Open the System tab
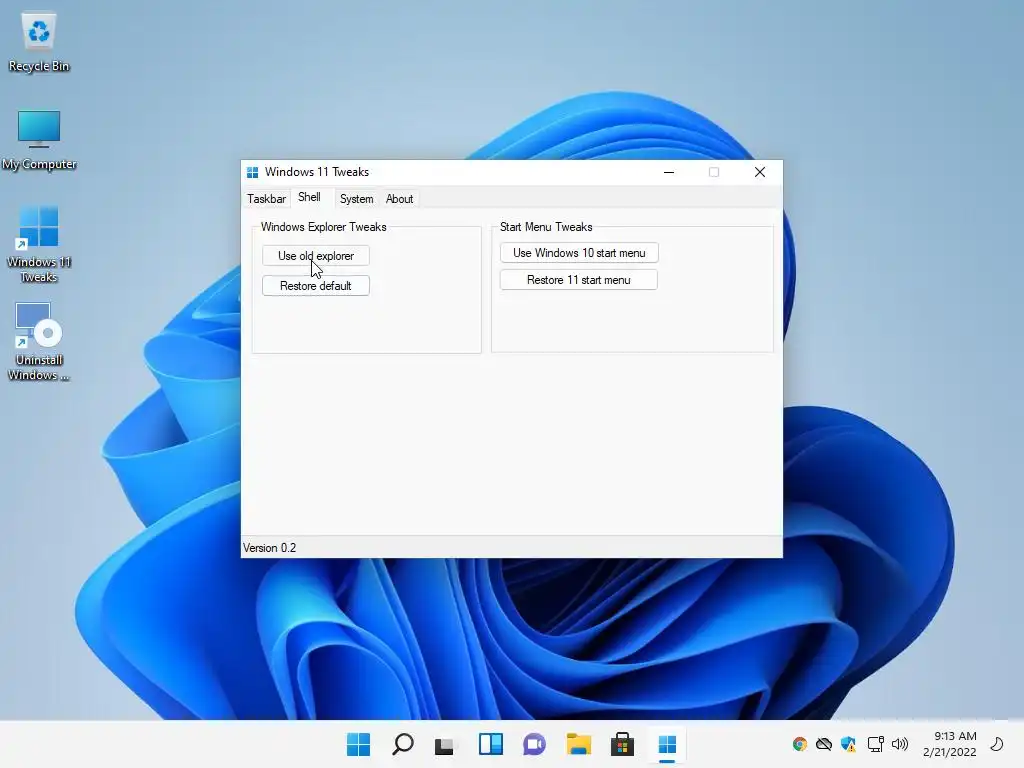Screen dimensions: 1024x768 pos(357,199)
